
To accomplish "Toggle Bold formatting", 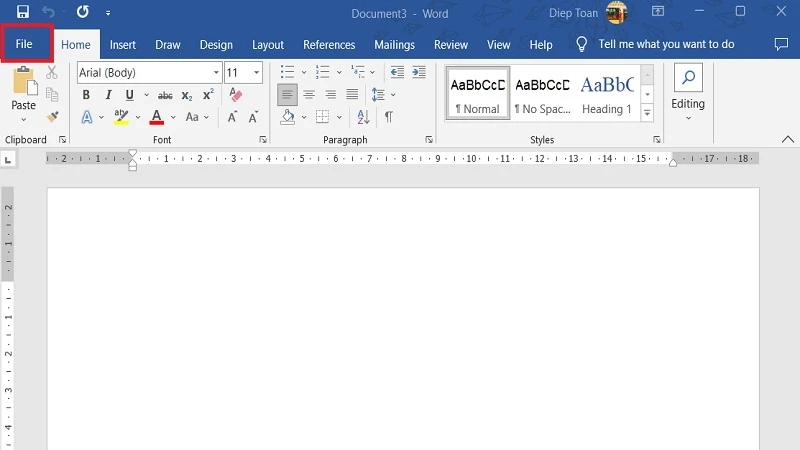I will tap(86, 95).
